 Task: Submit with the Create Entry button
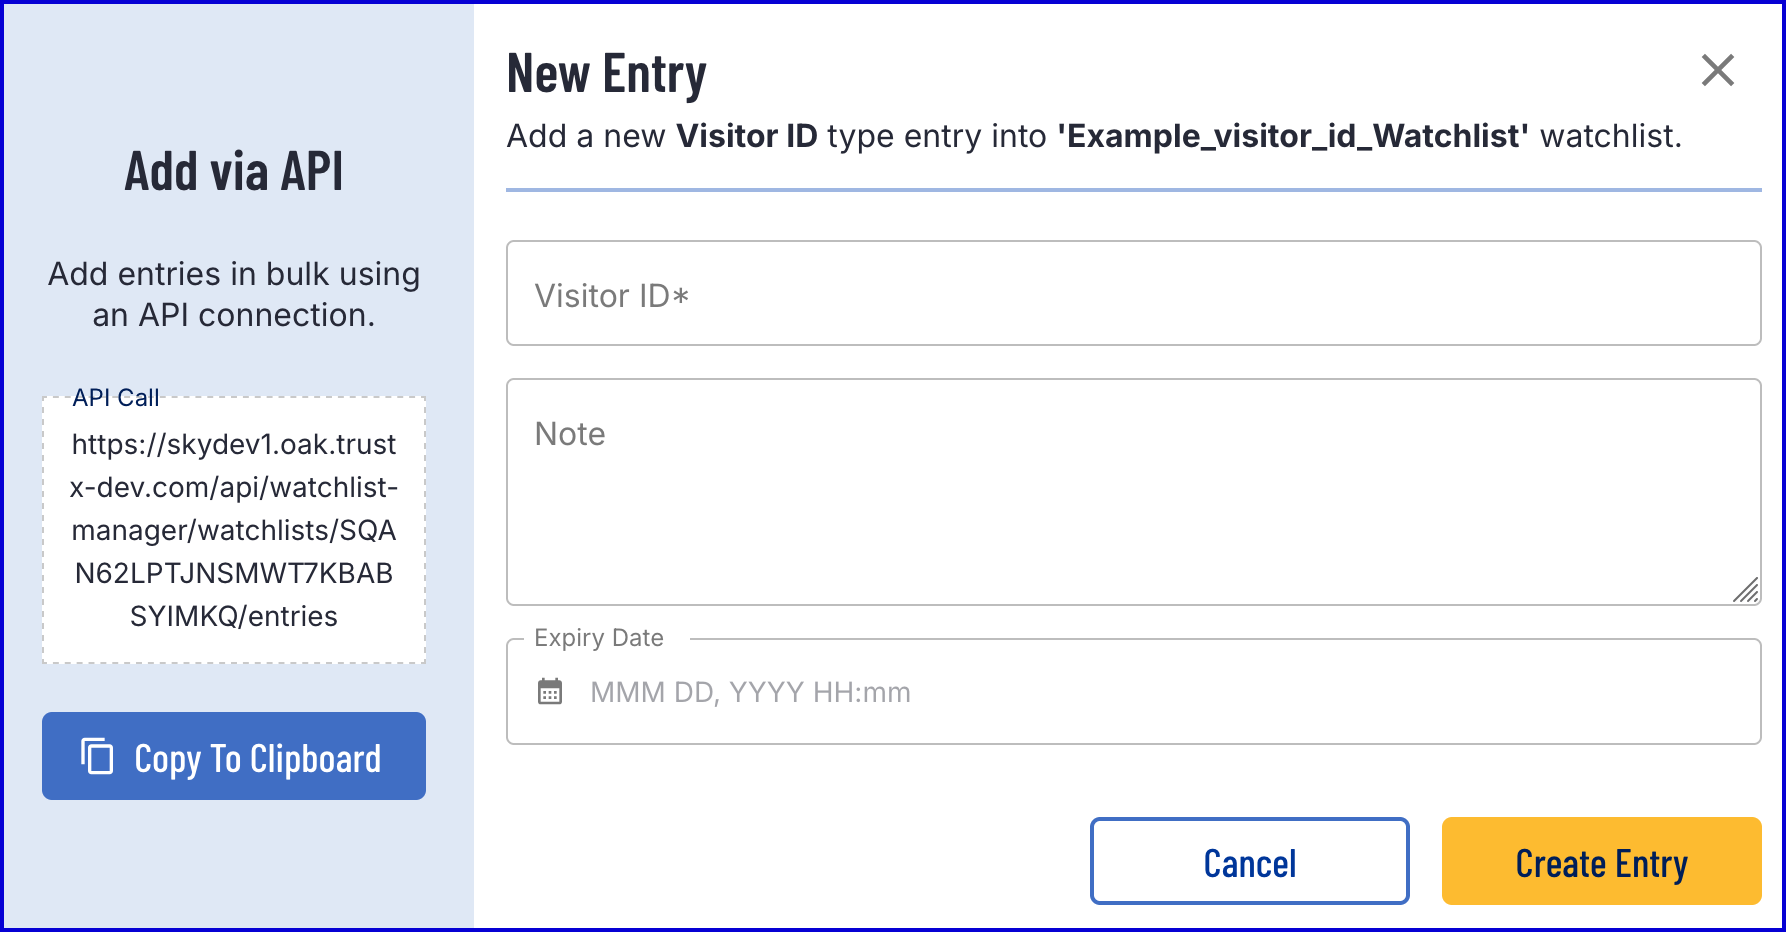1601,862
